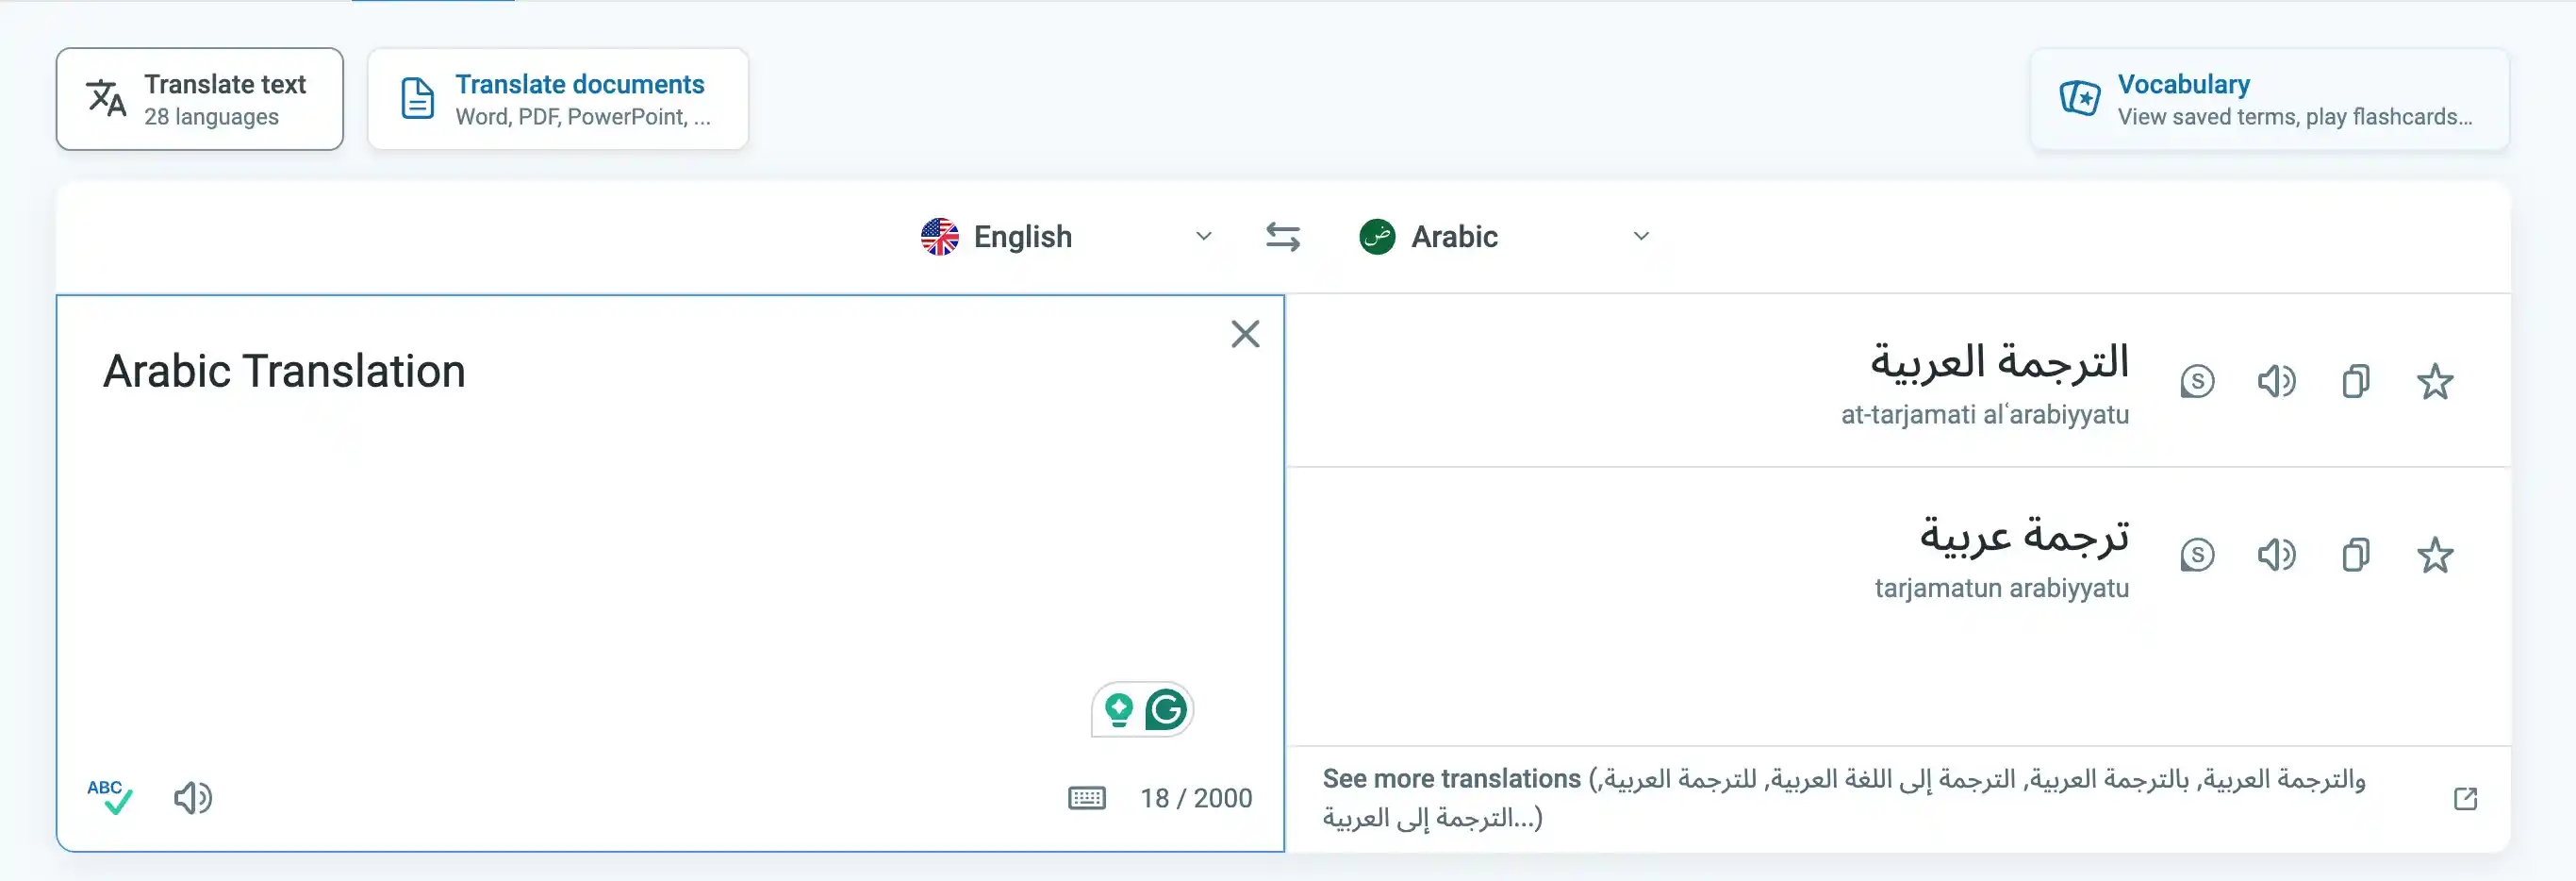Expand the Translate documents options
Viewport: 2576px width, 881px height.
(557, 98)
